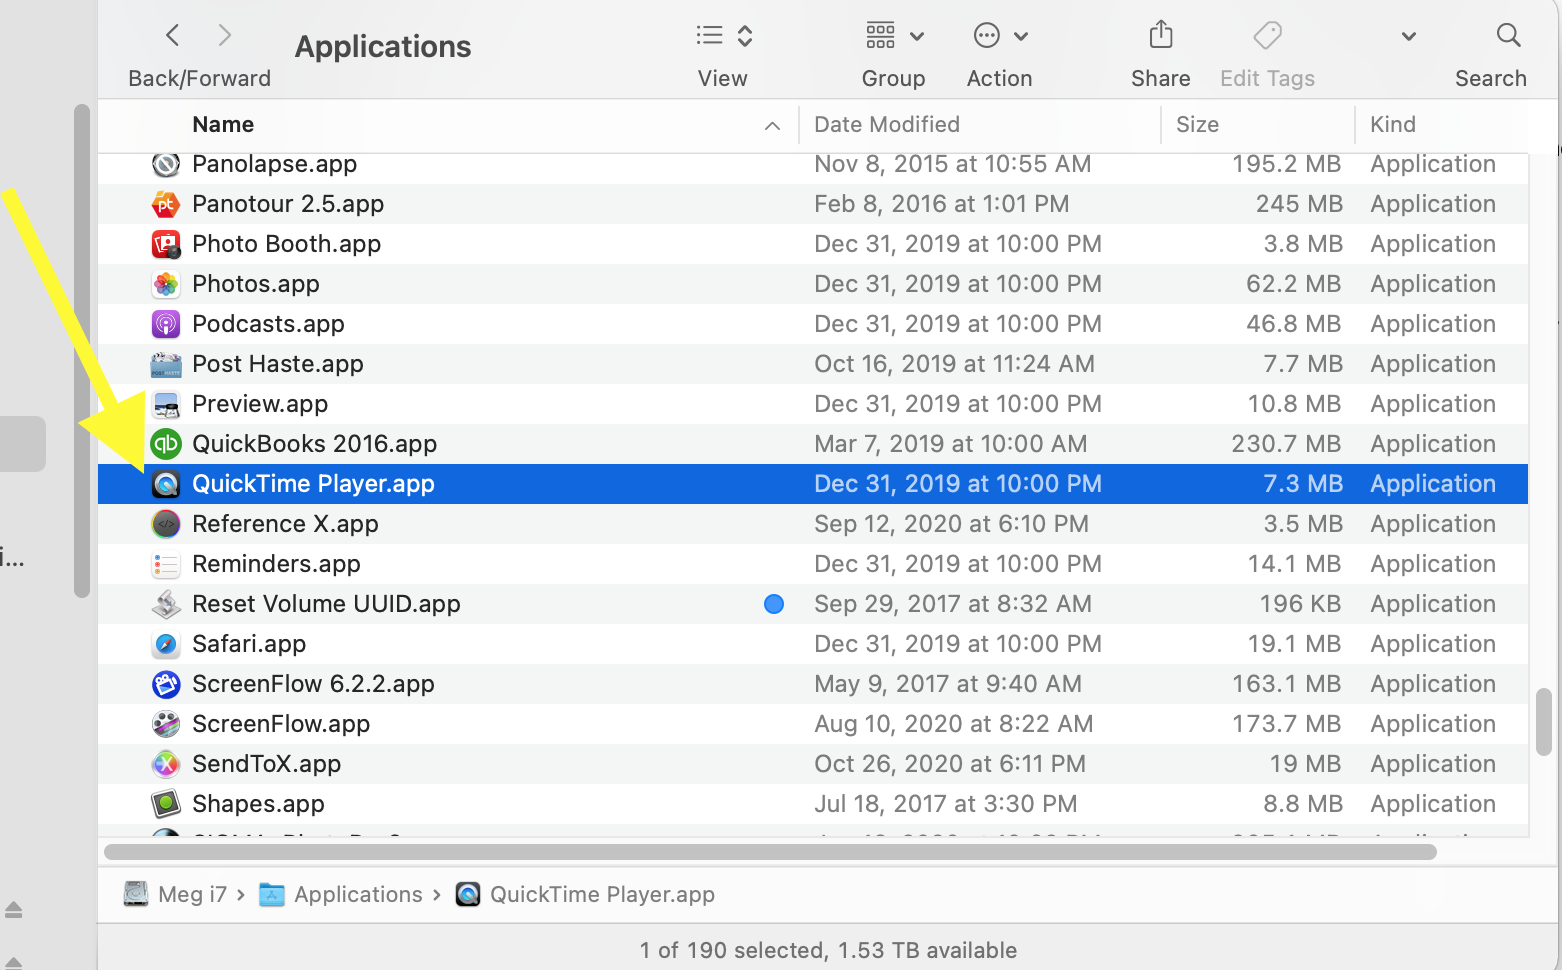Image resolution: width=1562 pixels, height=970 pixels.
Task: Click the Share toolbar icon
Action: [x=1160, y=36]
